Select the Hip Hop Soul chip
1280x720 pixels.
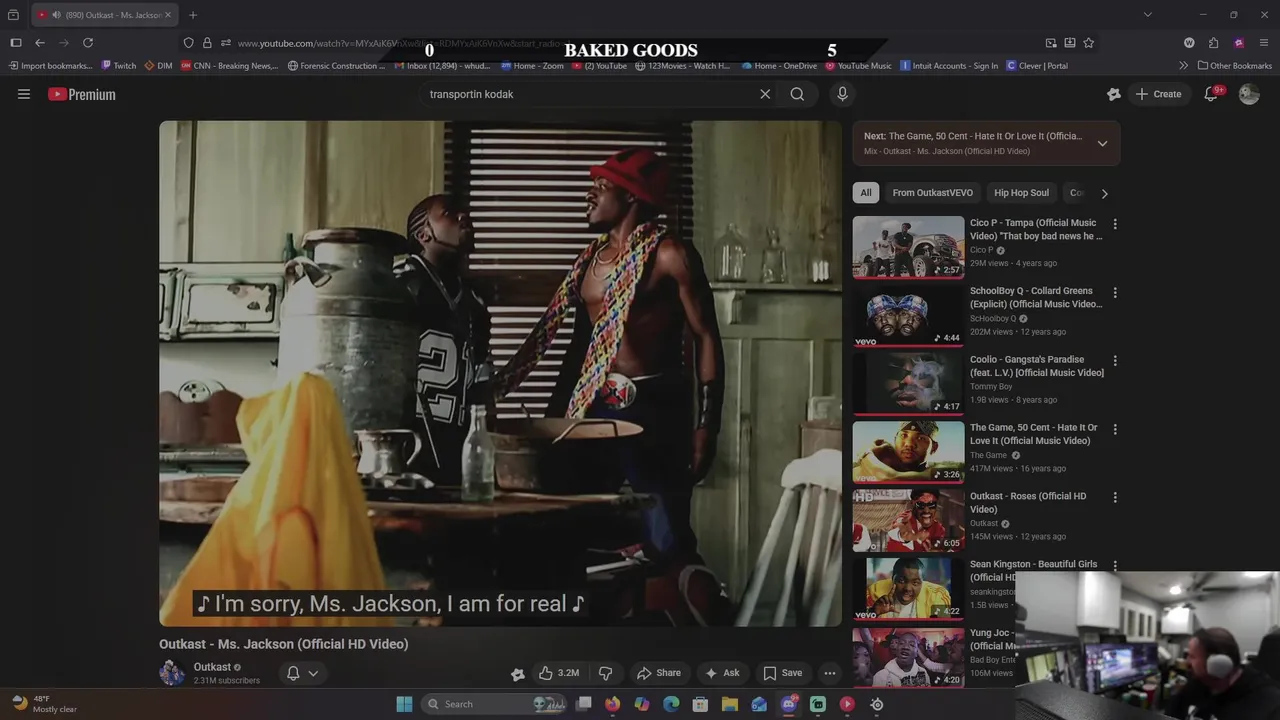(x=1021, y=193)
